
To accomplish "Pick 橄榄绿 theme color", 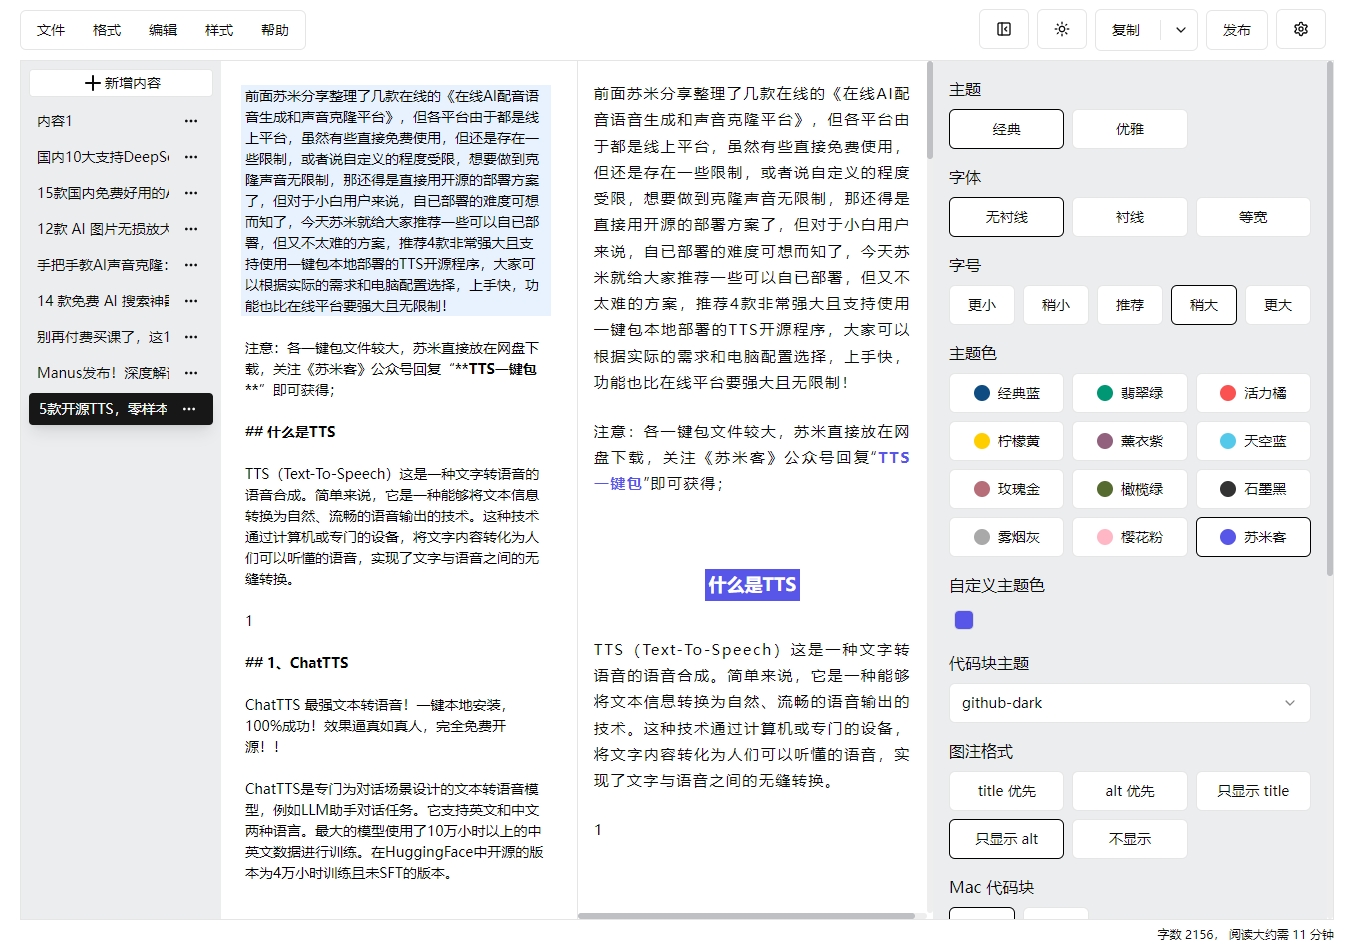I will tap(1130, 489).
